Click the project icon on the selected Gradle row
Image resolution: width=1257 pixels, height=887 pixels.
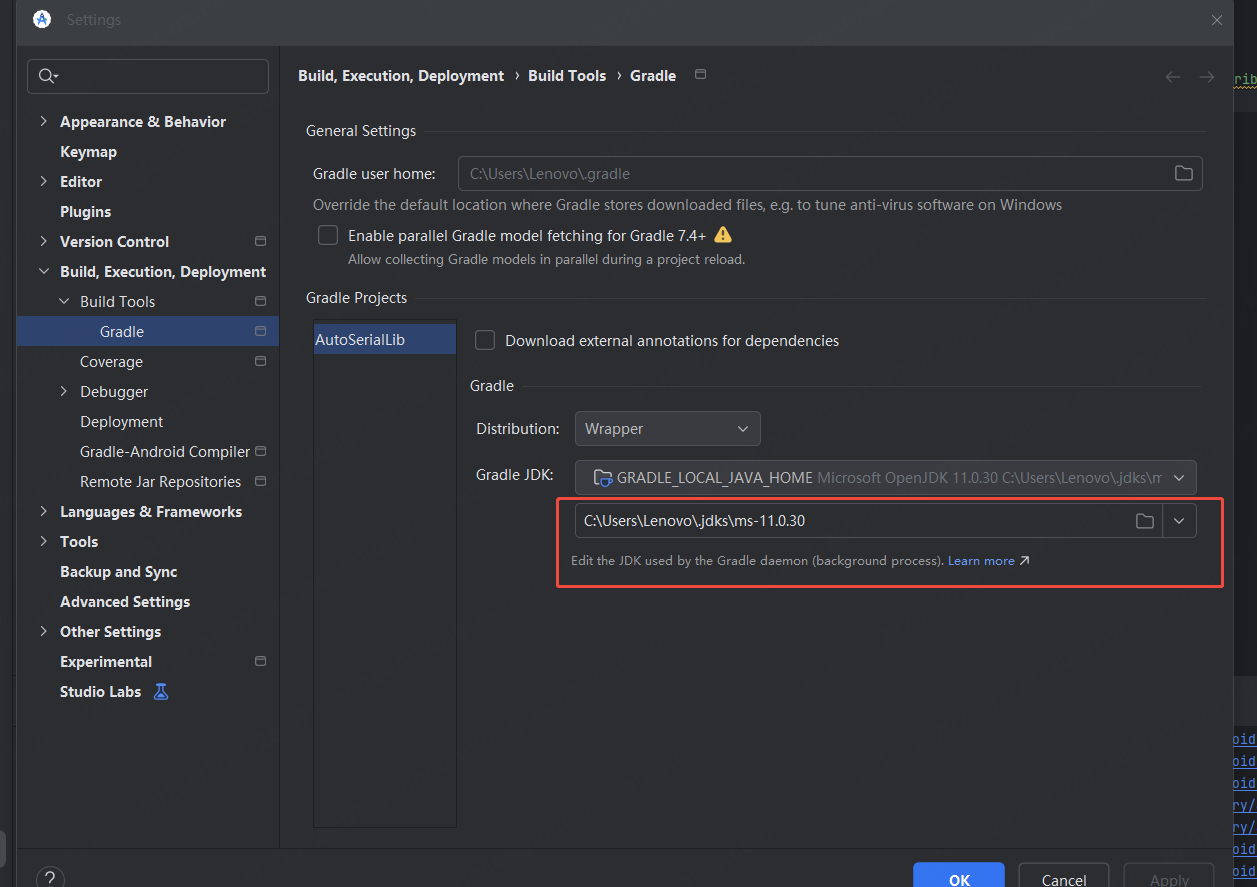click(x=260, y=331)
